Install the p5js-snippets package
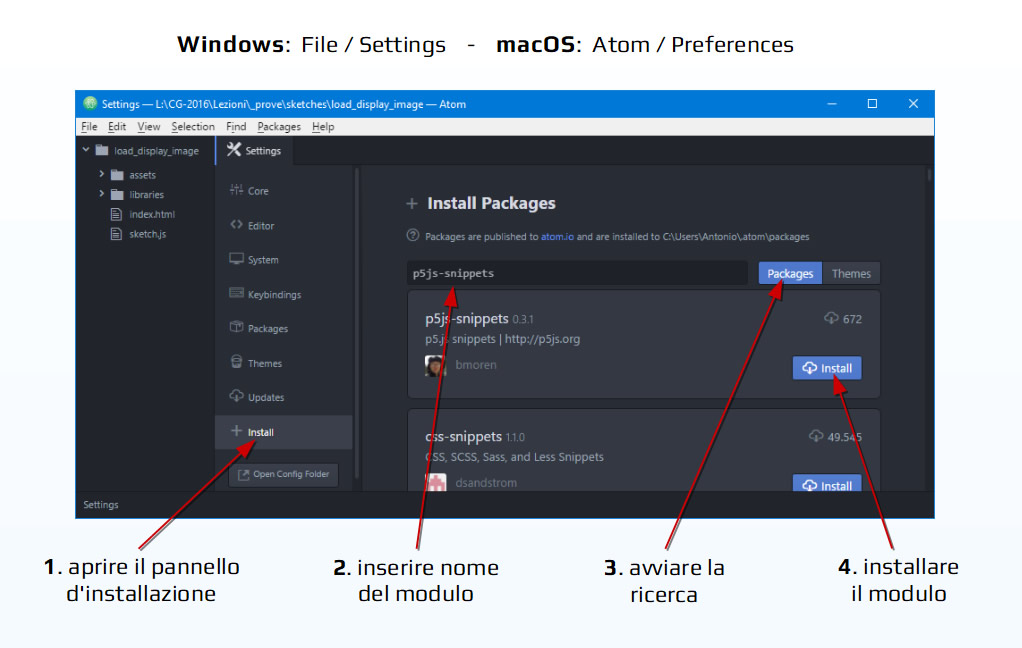Image resolution: width=1022 pixels, height=648 pixels. [x=827, y=368]
